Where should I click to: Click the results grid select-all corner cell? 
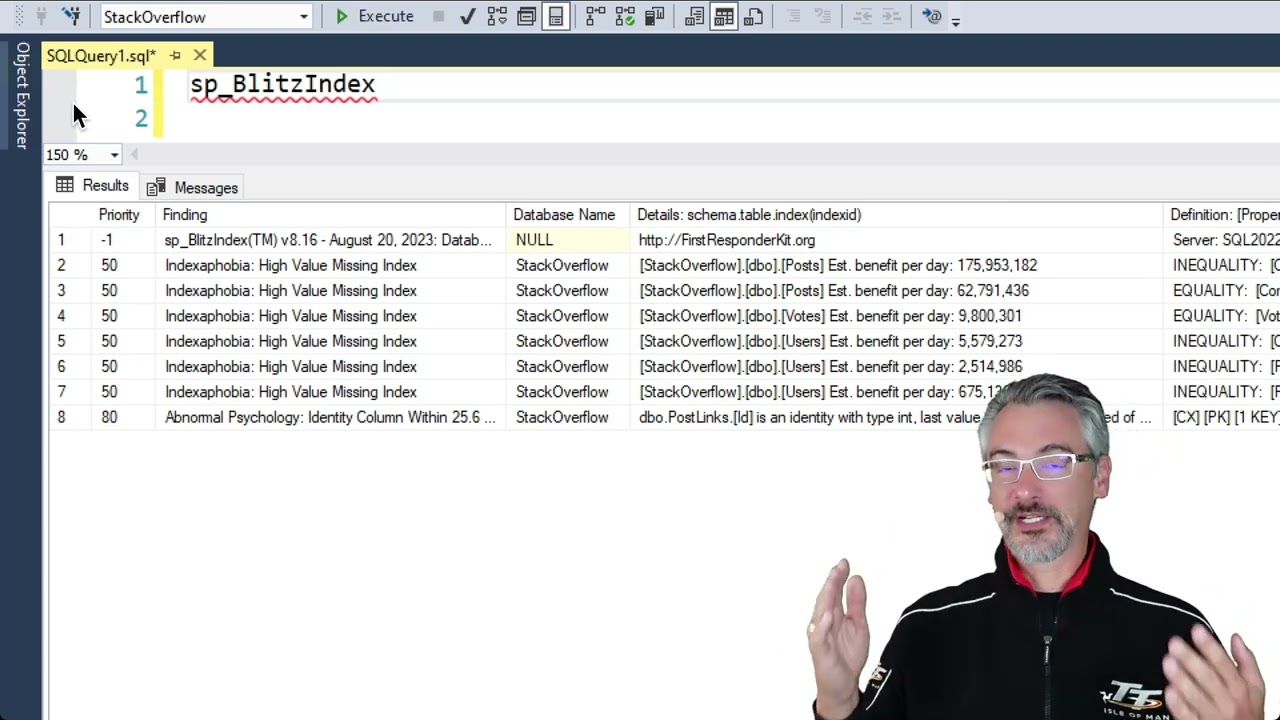click(x=70, y=215)
